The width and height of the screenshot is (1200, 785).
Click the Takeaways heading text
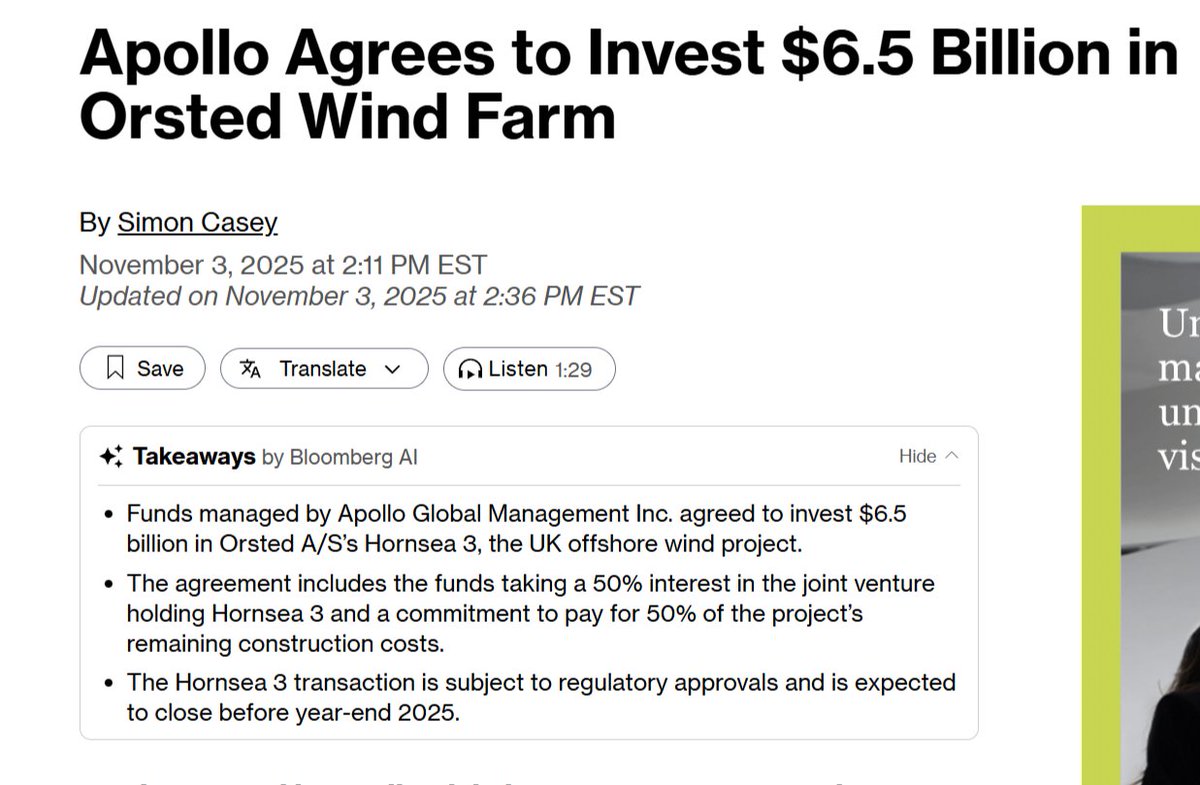(x=194, y=457)
